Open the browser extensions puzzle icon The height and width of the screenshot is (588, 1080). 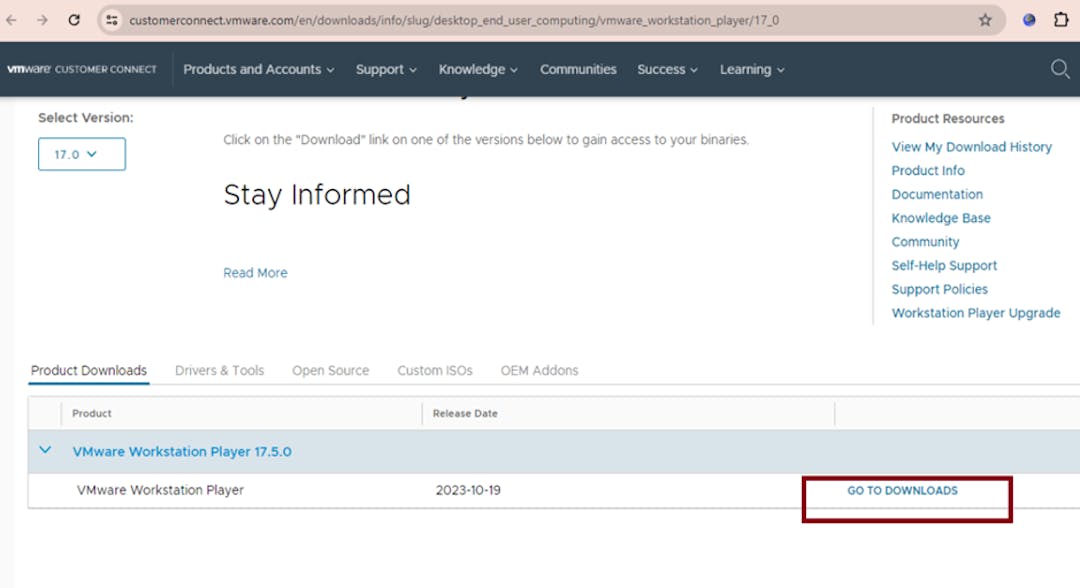pos(1062,20)
